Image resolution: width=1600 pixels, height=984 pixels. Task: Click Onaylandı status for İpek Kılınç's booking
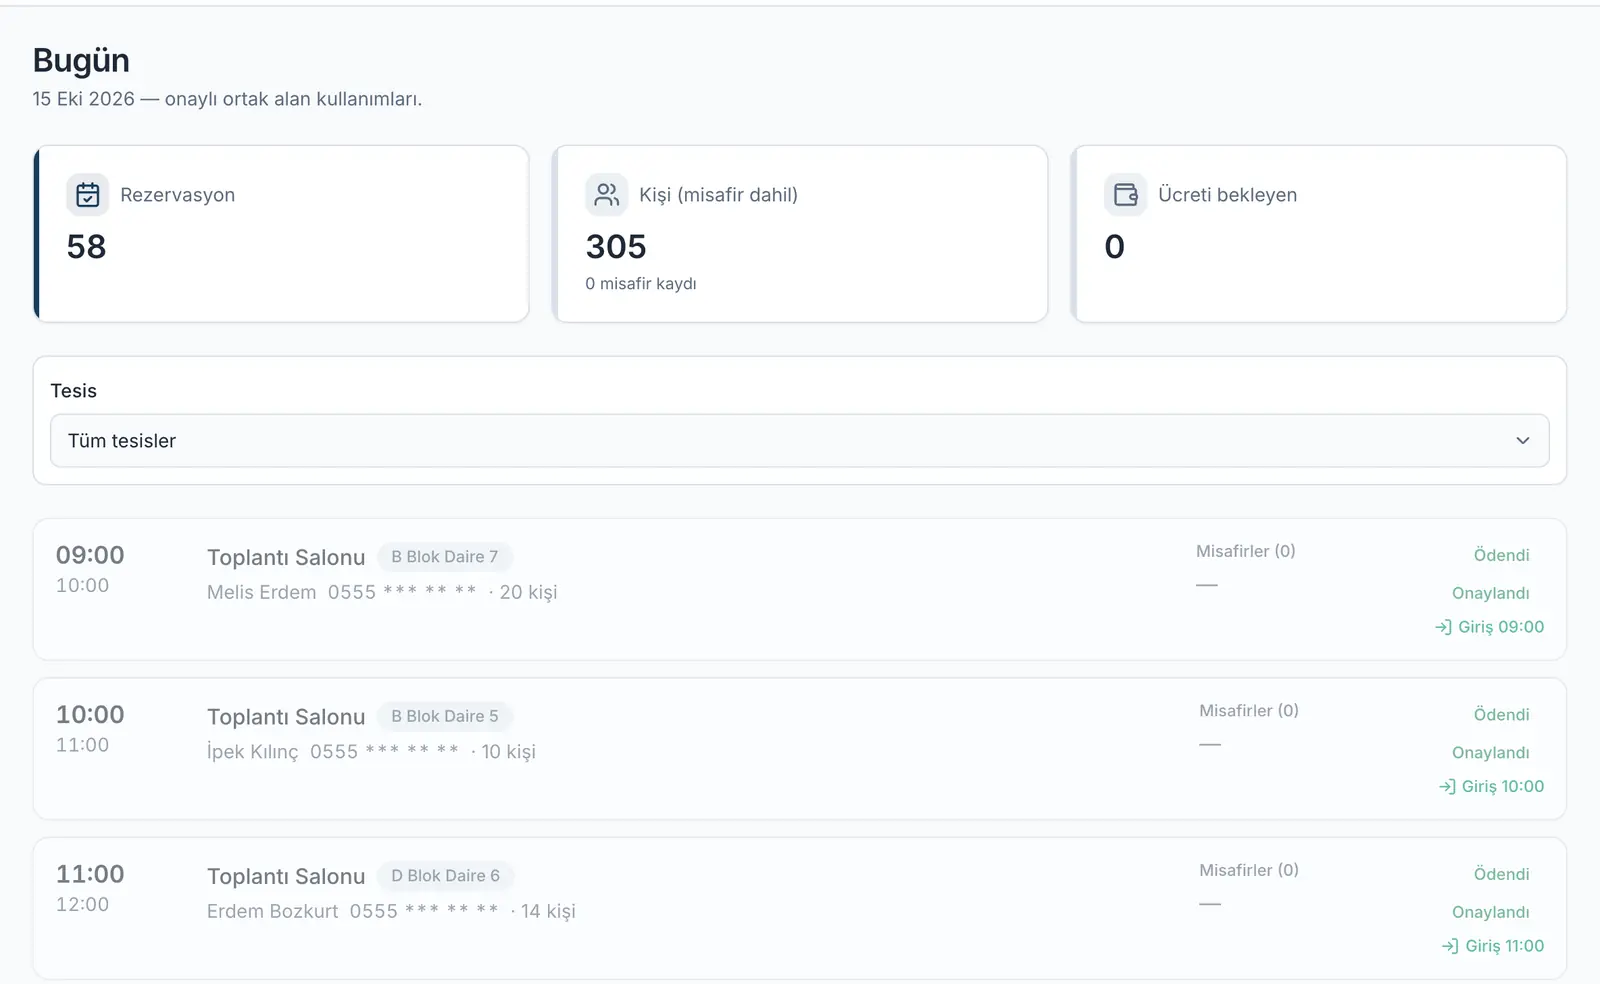point(1491,753)
